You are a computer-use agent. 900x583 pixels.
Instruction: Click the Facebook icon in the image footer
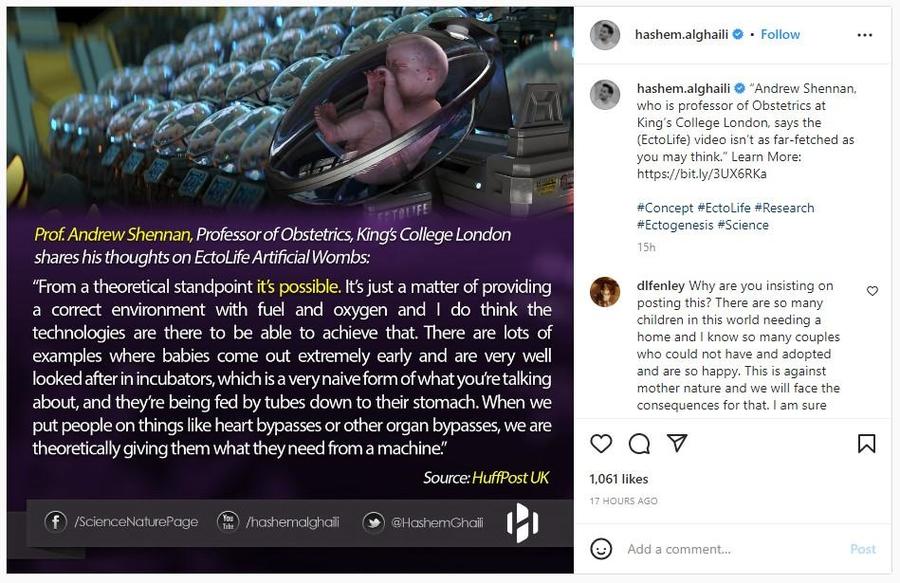pyautogui.click(x=55, y=521)
